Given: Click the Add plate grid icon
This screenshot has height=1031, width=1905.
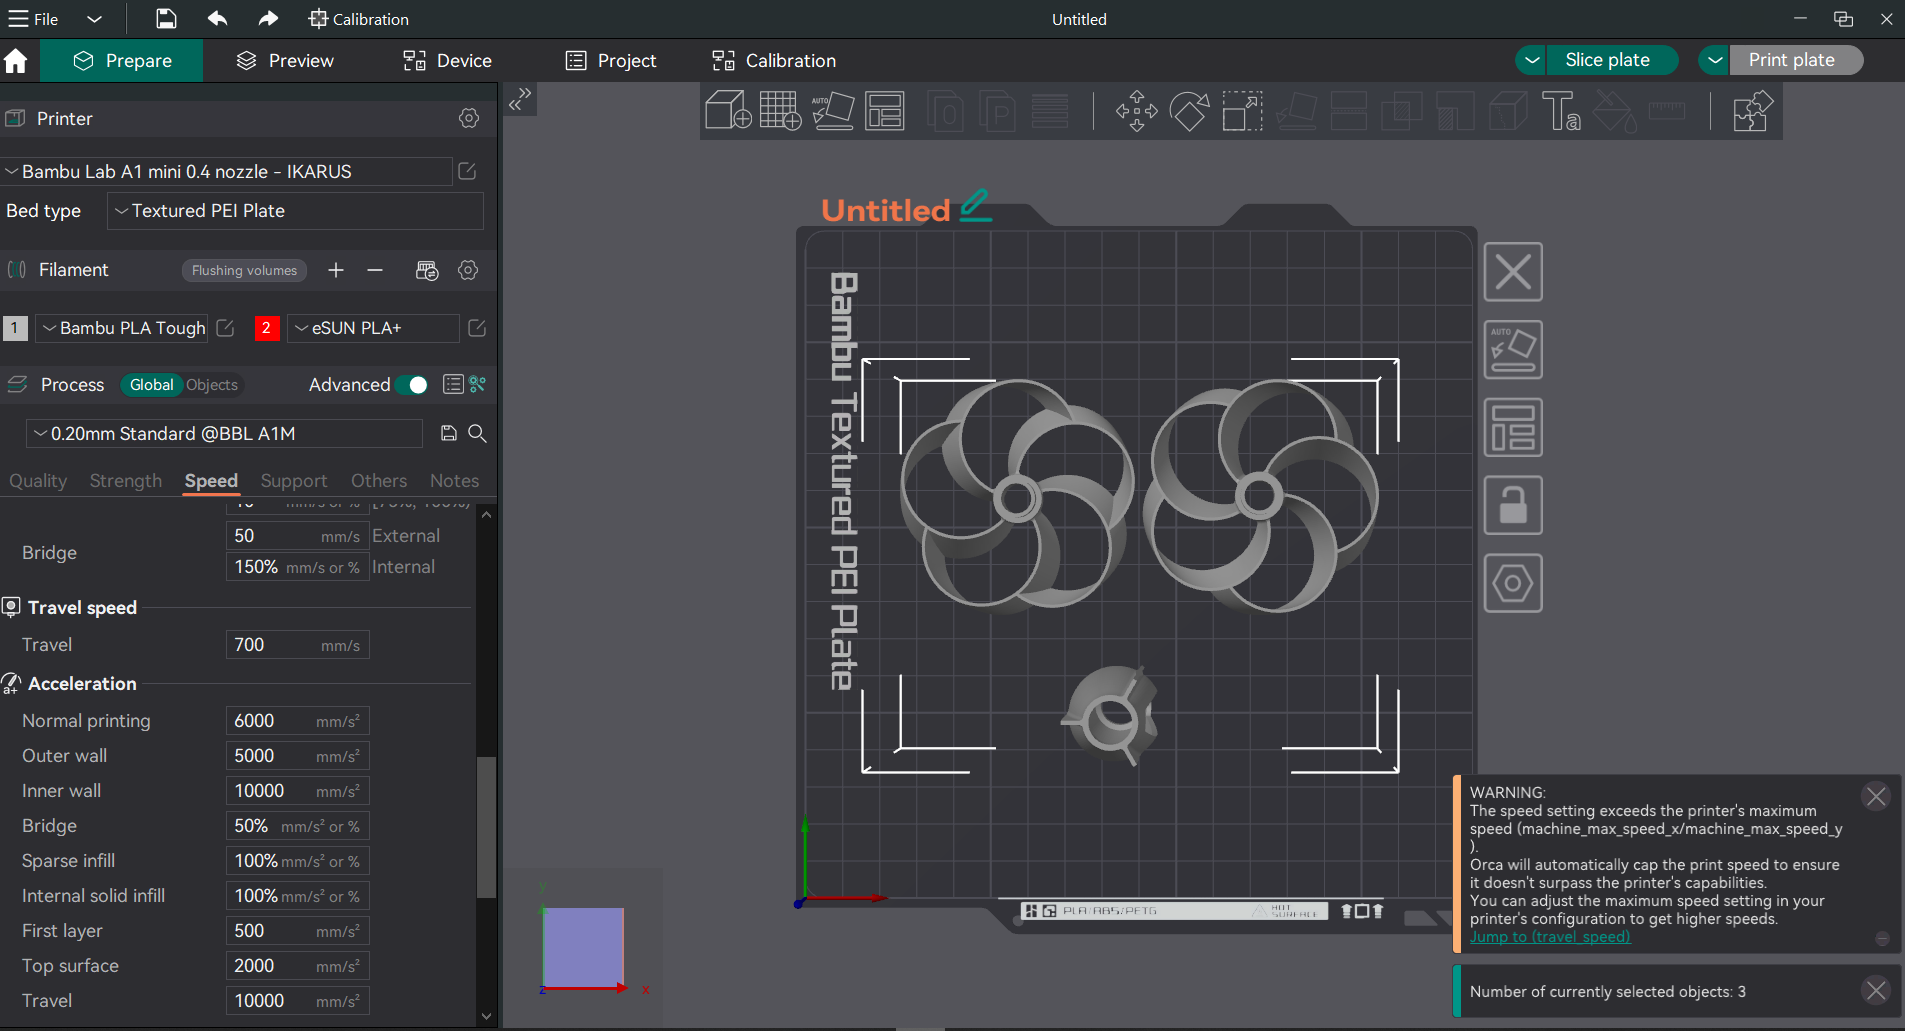Looking at the screenshot, I should (780, 110).
